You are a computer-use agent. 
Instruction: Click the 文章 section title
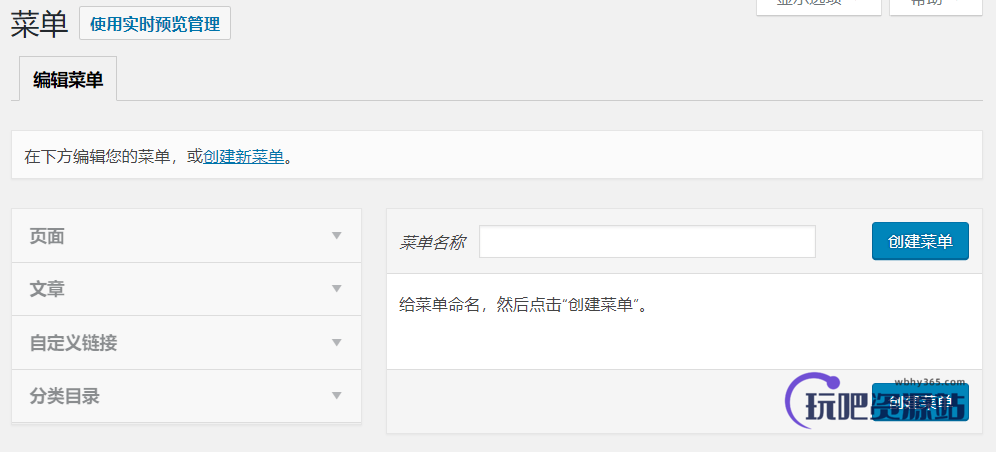click(47, 289)
